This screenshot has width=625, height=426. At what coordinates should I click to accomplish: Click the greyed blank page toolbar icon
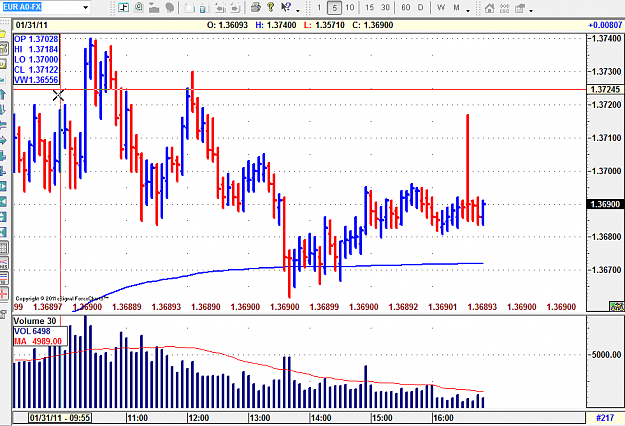click(190, 8)
